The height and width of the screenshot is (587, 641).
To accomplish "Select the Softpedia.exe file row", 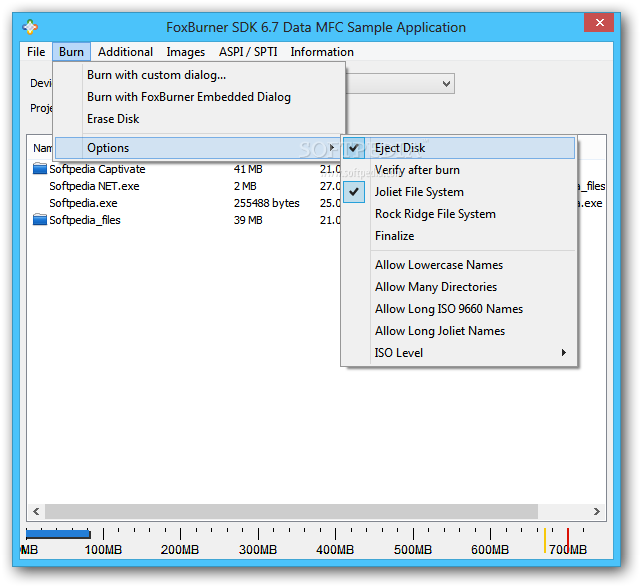I will pyautogui.click(x=83, y=203).
